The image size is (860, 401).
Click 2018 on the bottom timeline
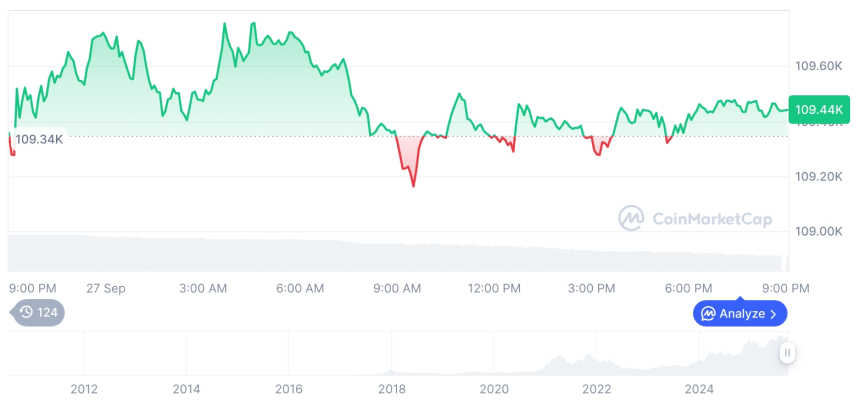click(x=392, y=388)
